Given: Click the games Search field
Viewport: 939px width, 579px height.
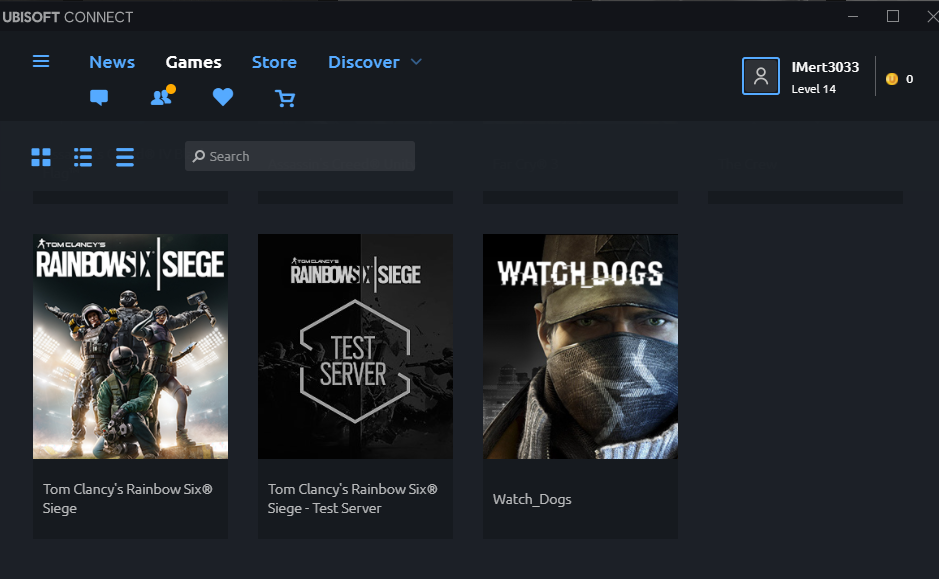Looking at the screenshot, I should [300, 156].
